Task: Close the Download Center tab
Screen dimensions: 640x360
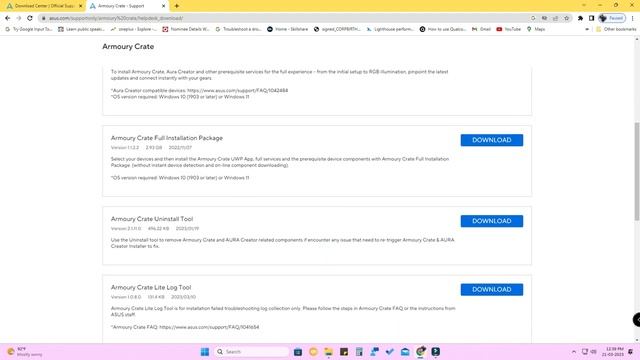Action: coord(80,6)
